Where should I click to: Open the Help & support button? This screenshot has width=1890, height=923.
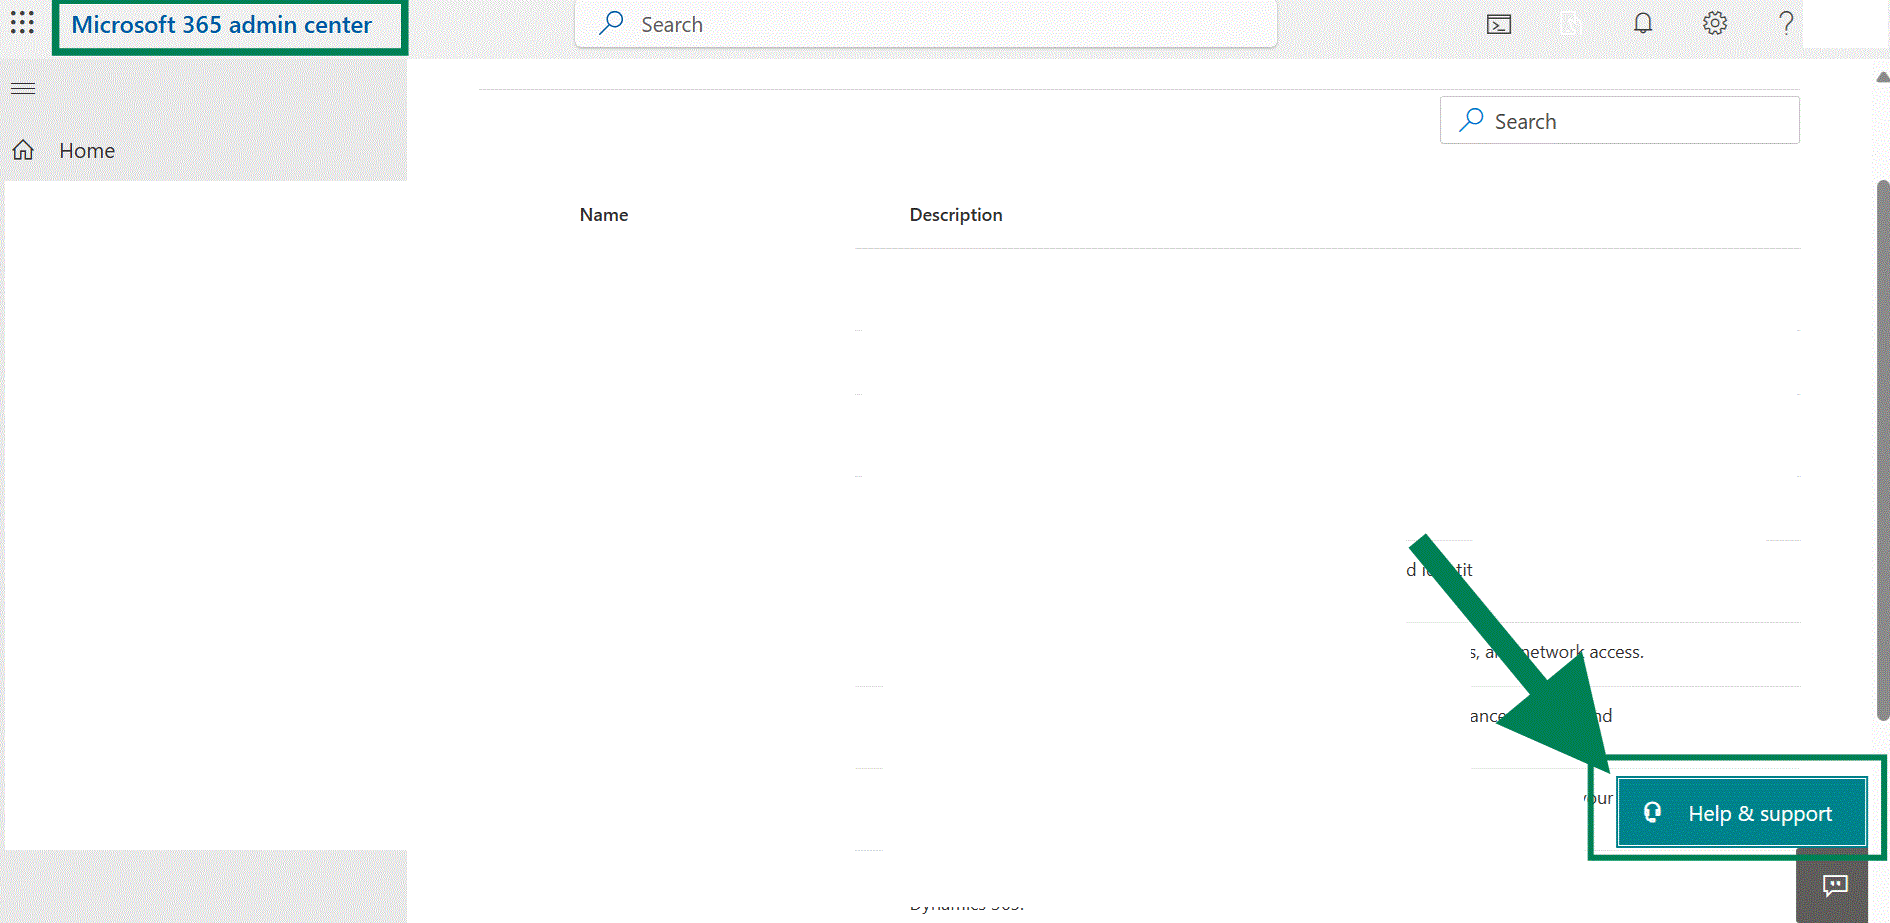pos(1741,813)
